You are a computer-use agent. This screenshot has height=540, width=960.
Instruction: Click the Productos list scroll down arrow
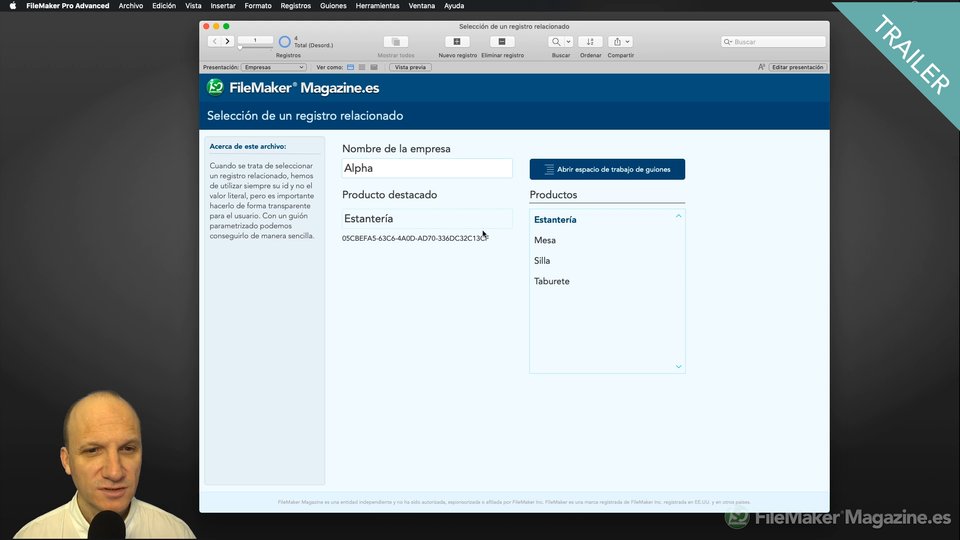coord(678,366)
